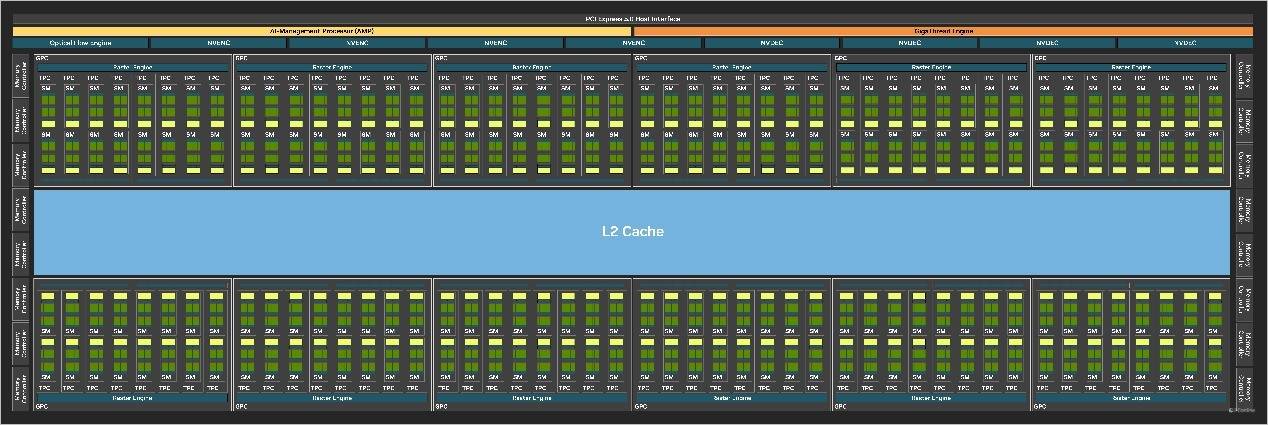Image resolution: width=1268 pixels, height=425 pixels.
Task: Select Raster Engine of bottom-left GPC
Action: [132, 397]
